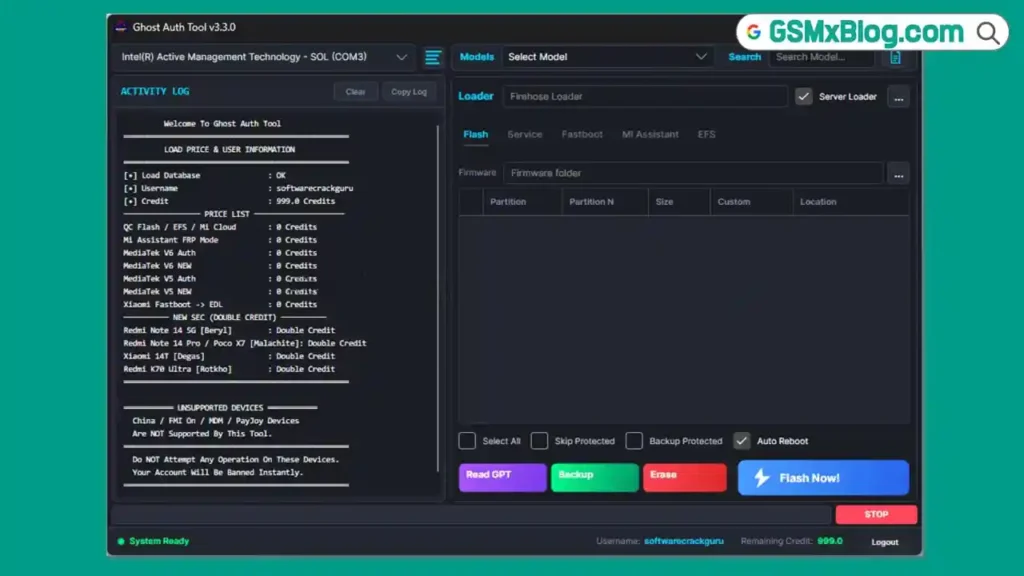The width and height of the screenshot is (1024, 576).
Task: Click the Firmware folder input field
Action: tap(692, 174)
